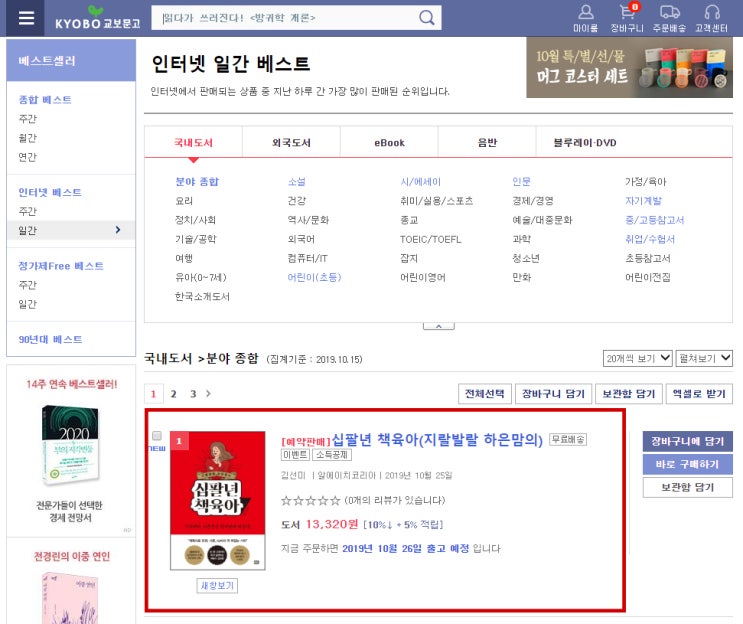This screenshot has height=624, width=743.
Task: Open the 어린이(초등) category link
Action: (x=314, y=277)
